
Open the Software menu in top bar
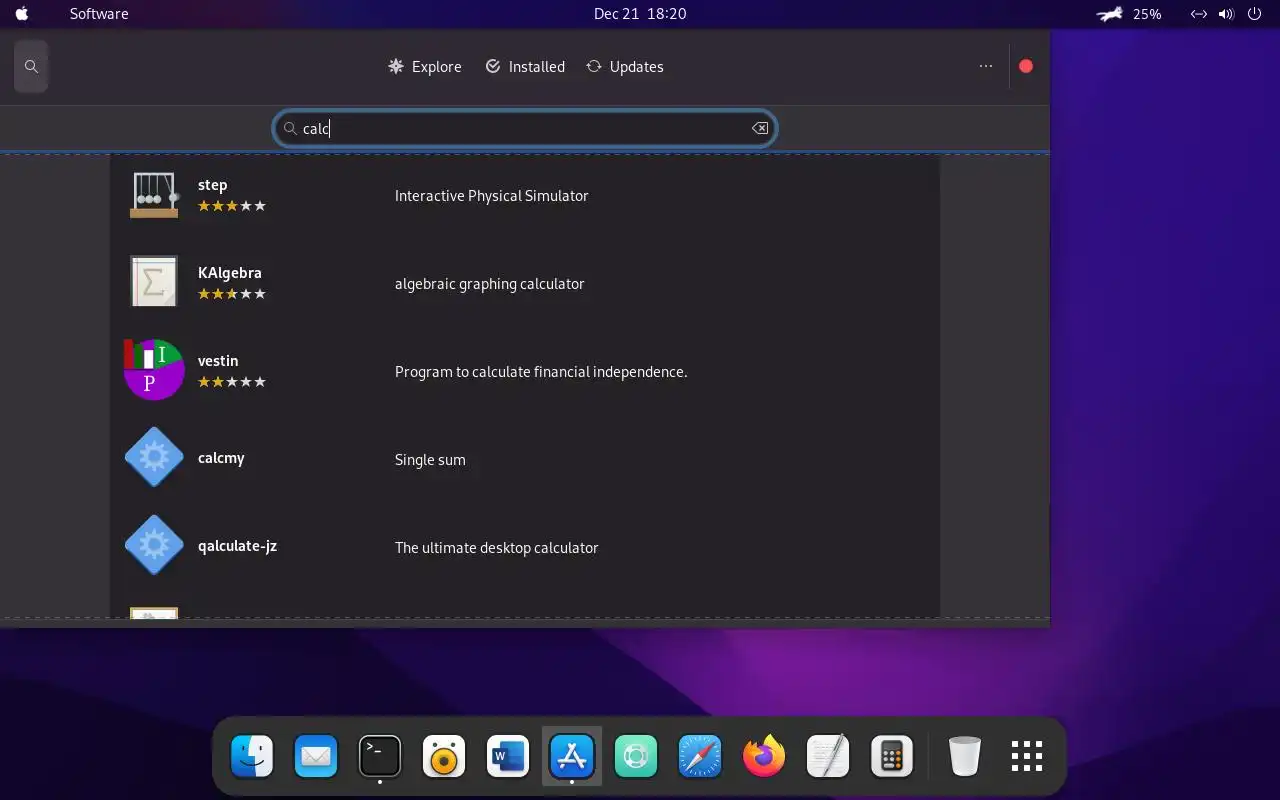pos(99,14)
